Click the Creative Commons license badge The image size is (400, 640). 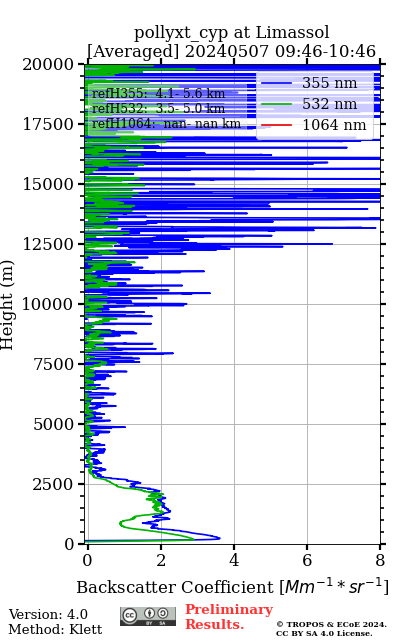pos(148,616)
